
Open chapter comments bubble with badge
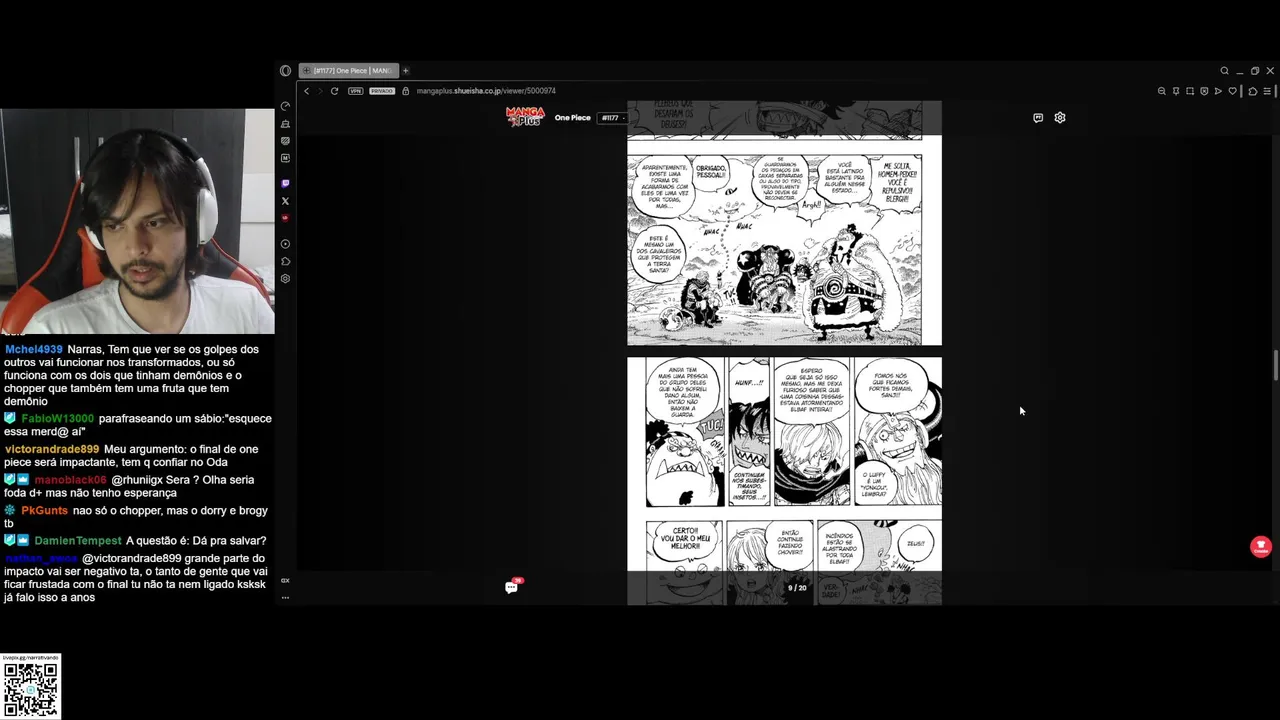tap(512, 587)
